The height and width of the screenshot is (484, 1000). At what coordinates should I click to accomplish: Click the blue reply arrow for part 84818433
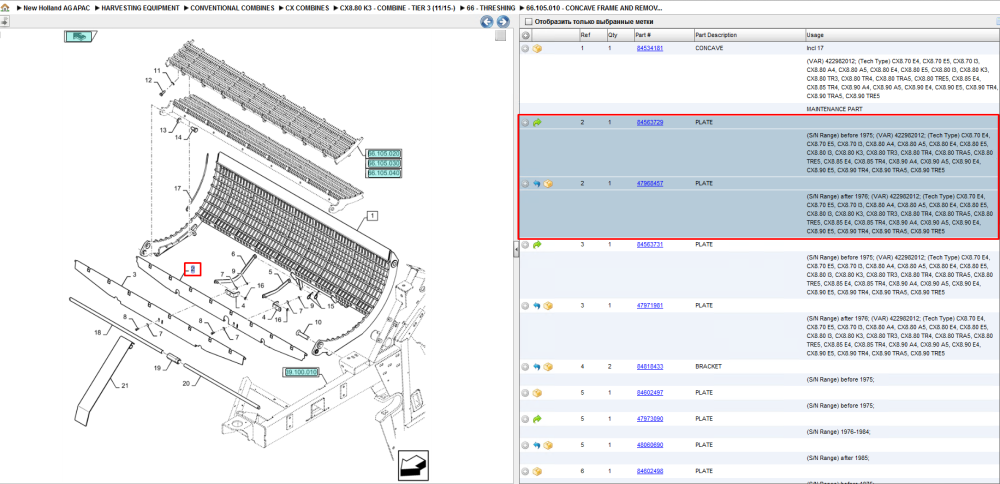tap(537, 367)
